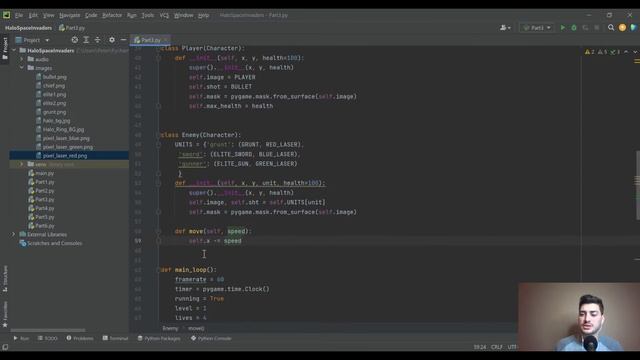
Task: Collapse all icon in Project panel
Action: point(98,40)
